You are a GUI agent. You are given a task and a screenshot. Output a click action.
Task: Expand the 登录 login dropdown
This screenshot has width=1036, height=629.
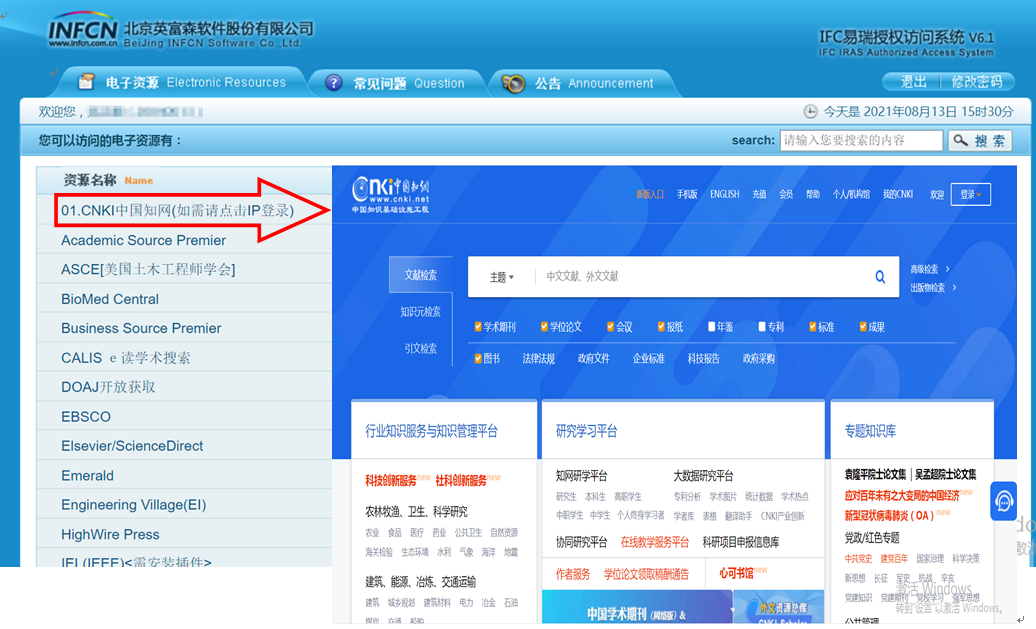970,194
